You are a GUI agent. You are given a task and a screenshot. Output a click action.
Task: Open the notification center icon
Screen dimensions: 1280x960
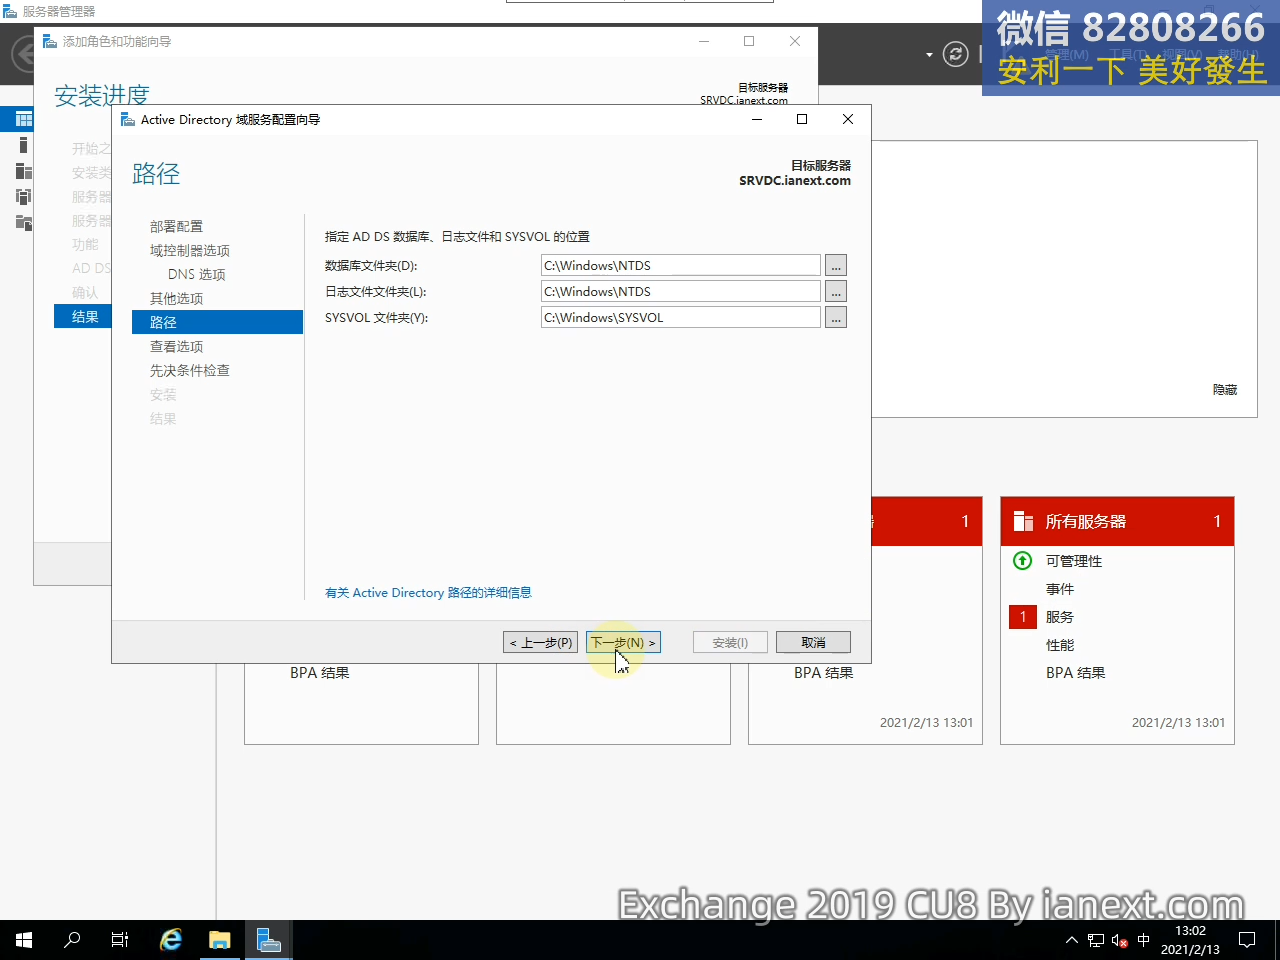pos(1247,940)
